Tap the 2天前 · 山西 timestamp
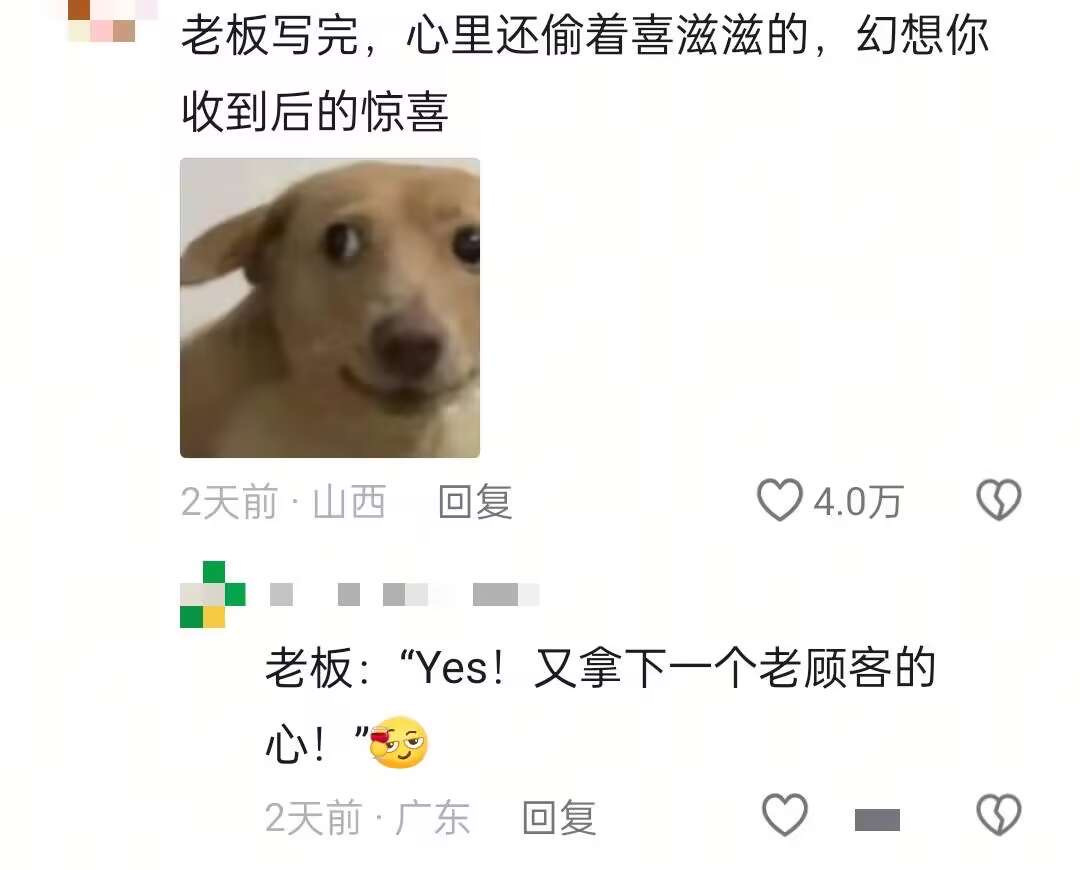 click(283, 501)
